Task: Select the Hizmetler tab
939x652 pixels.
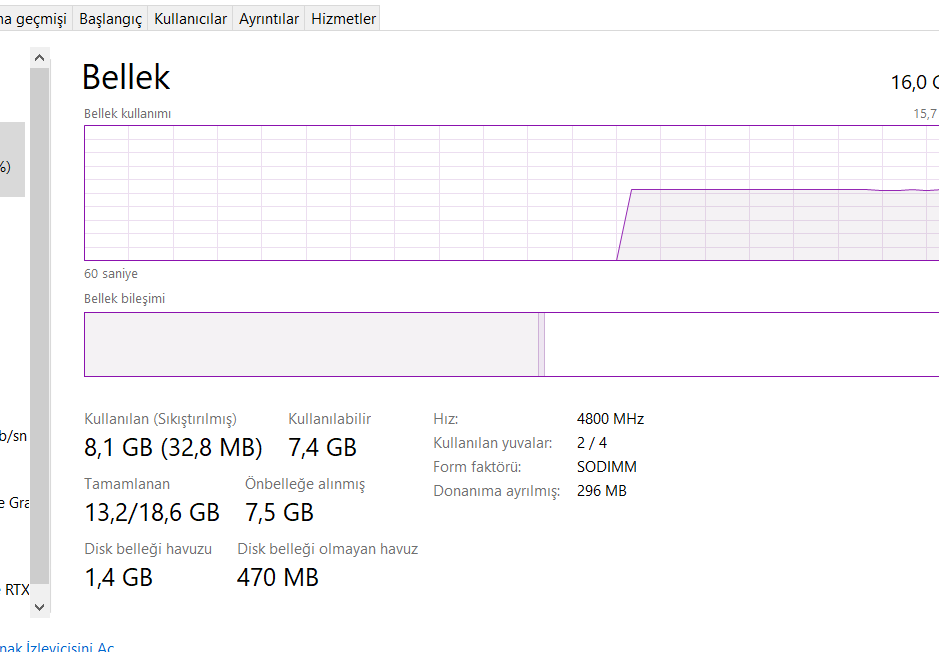Action: [343, 19]
